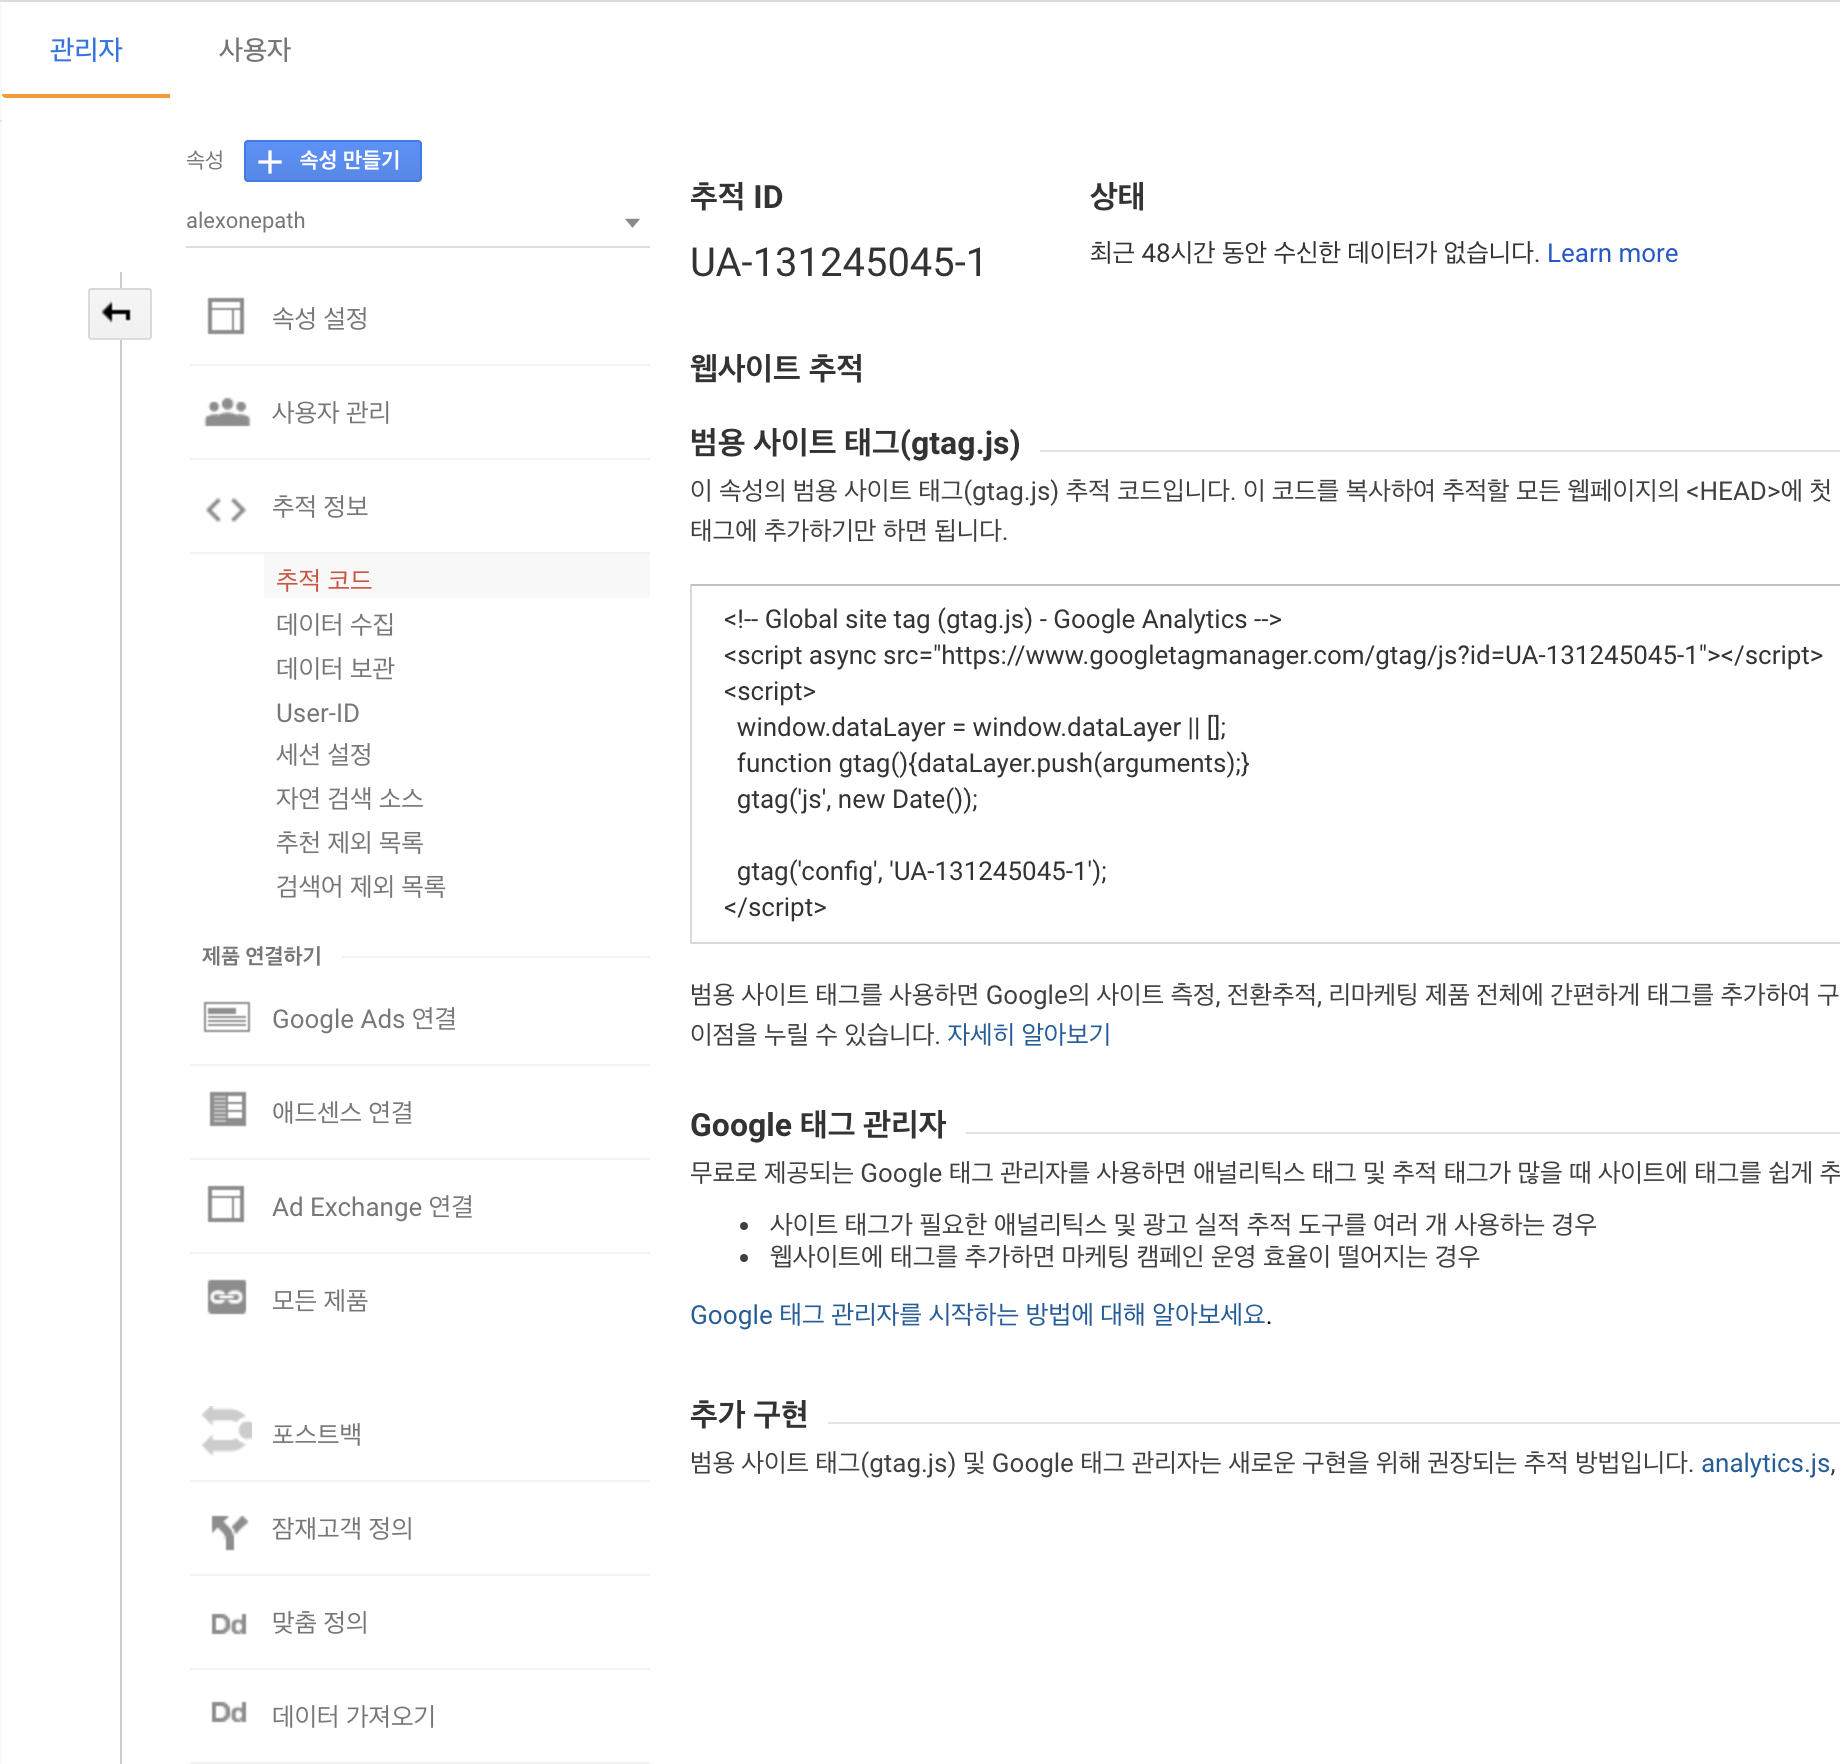Select 데이터 수집 submenu item

click(335, 624)
